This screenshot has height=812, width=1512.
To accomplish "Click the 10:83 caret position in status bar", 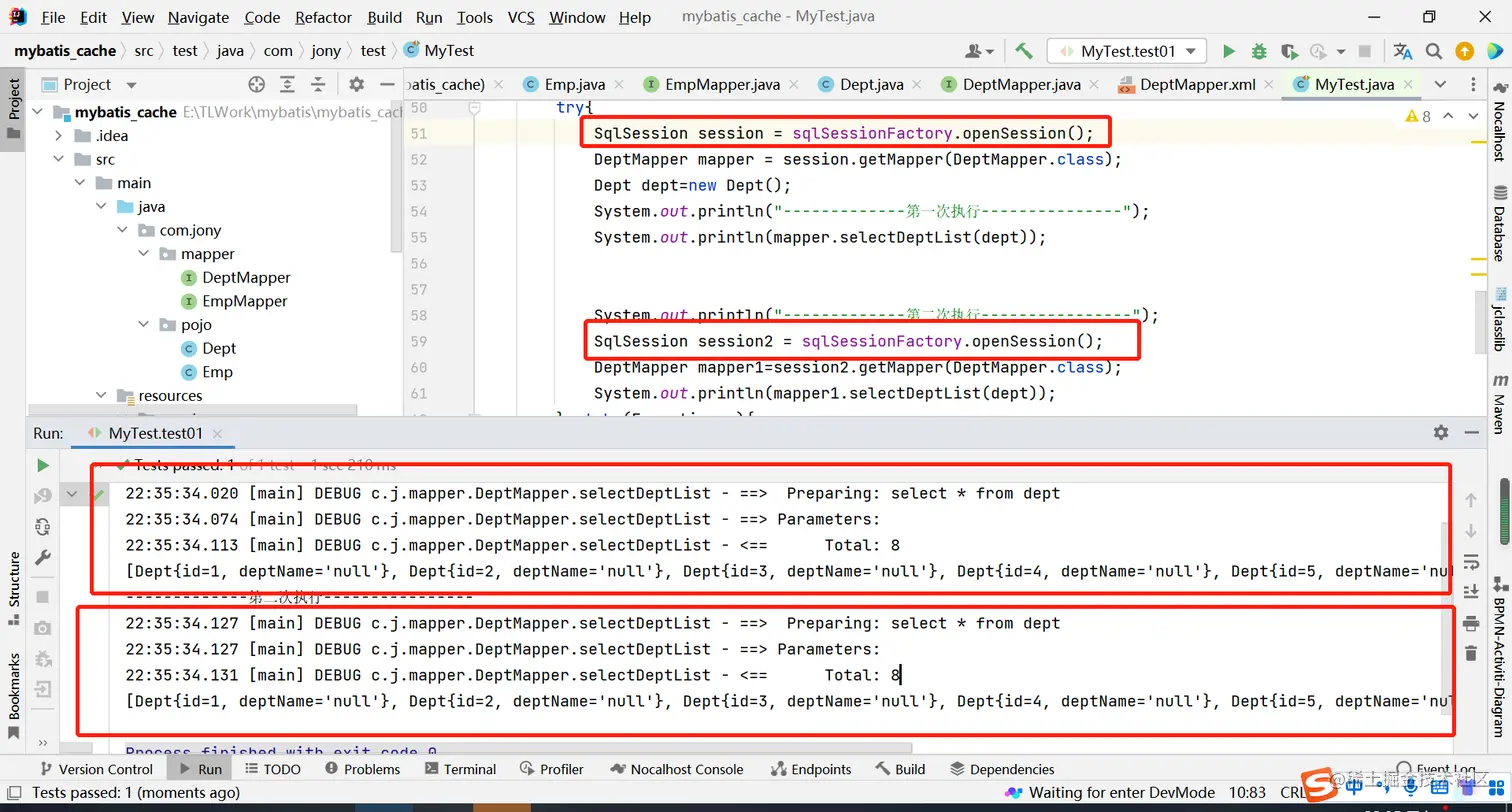I will 1247,793.
